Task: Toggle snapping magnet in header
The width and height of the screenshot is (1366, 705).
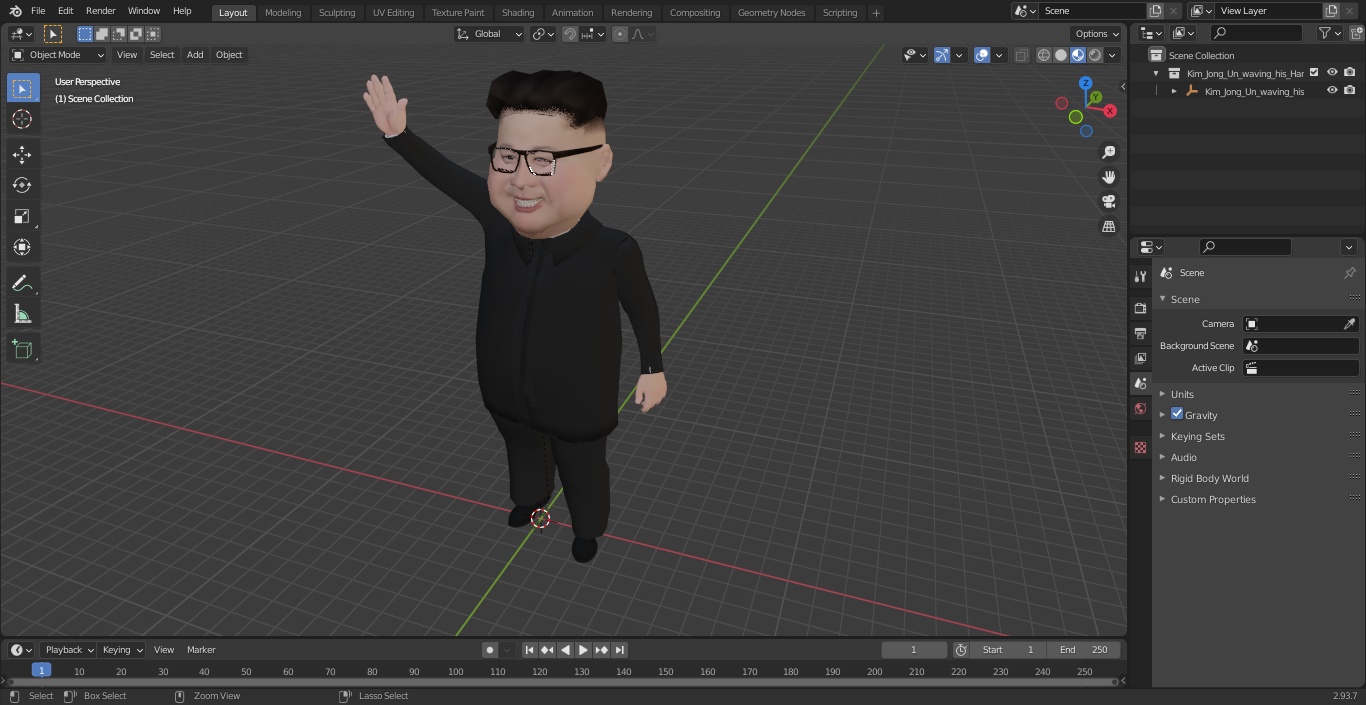Action: pyautogui.click(x=570, y=34)
